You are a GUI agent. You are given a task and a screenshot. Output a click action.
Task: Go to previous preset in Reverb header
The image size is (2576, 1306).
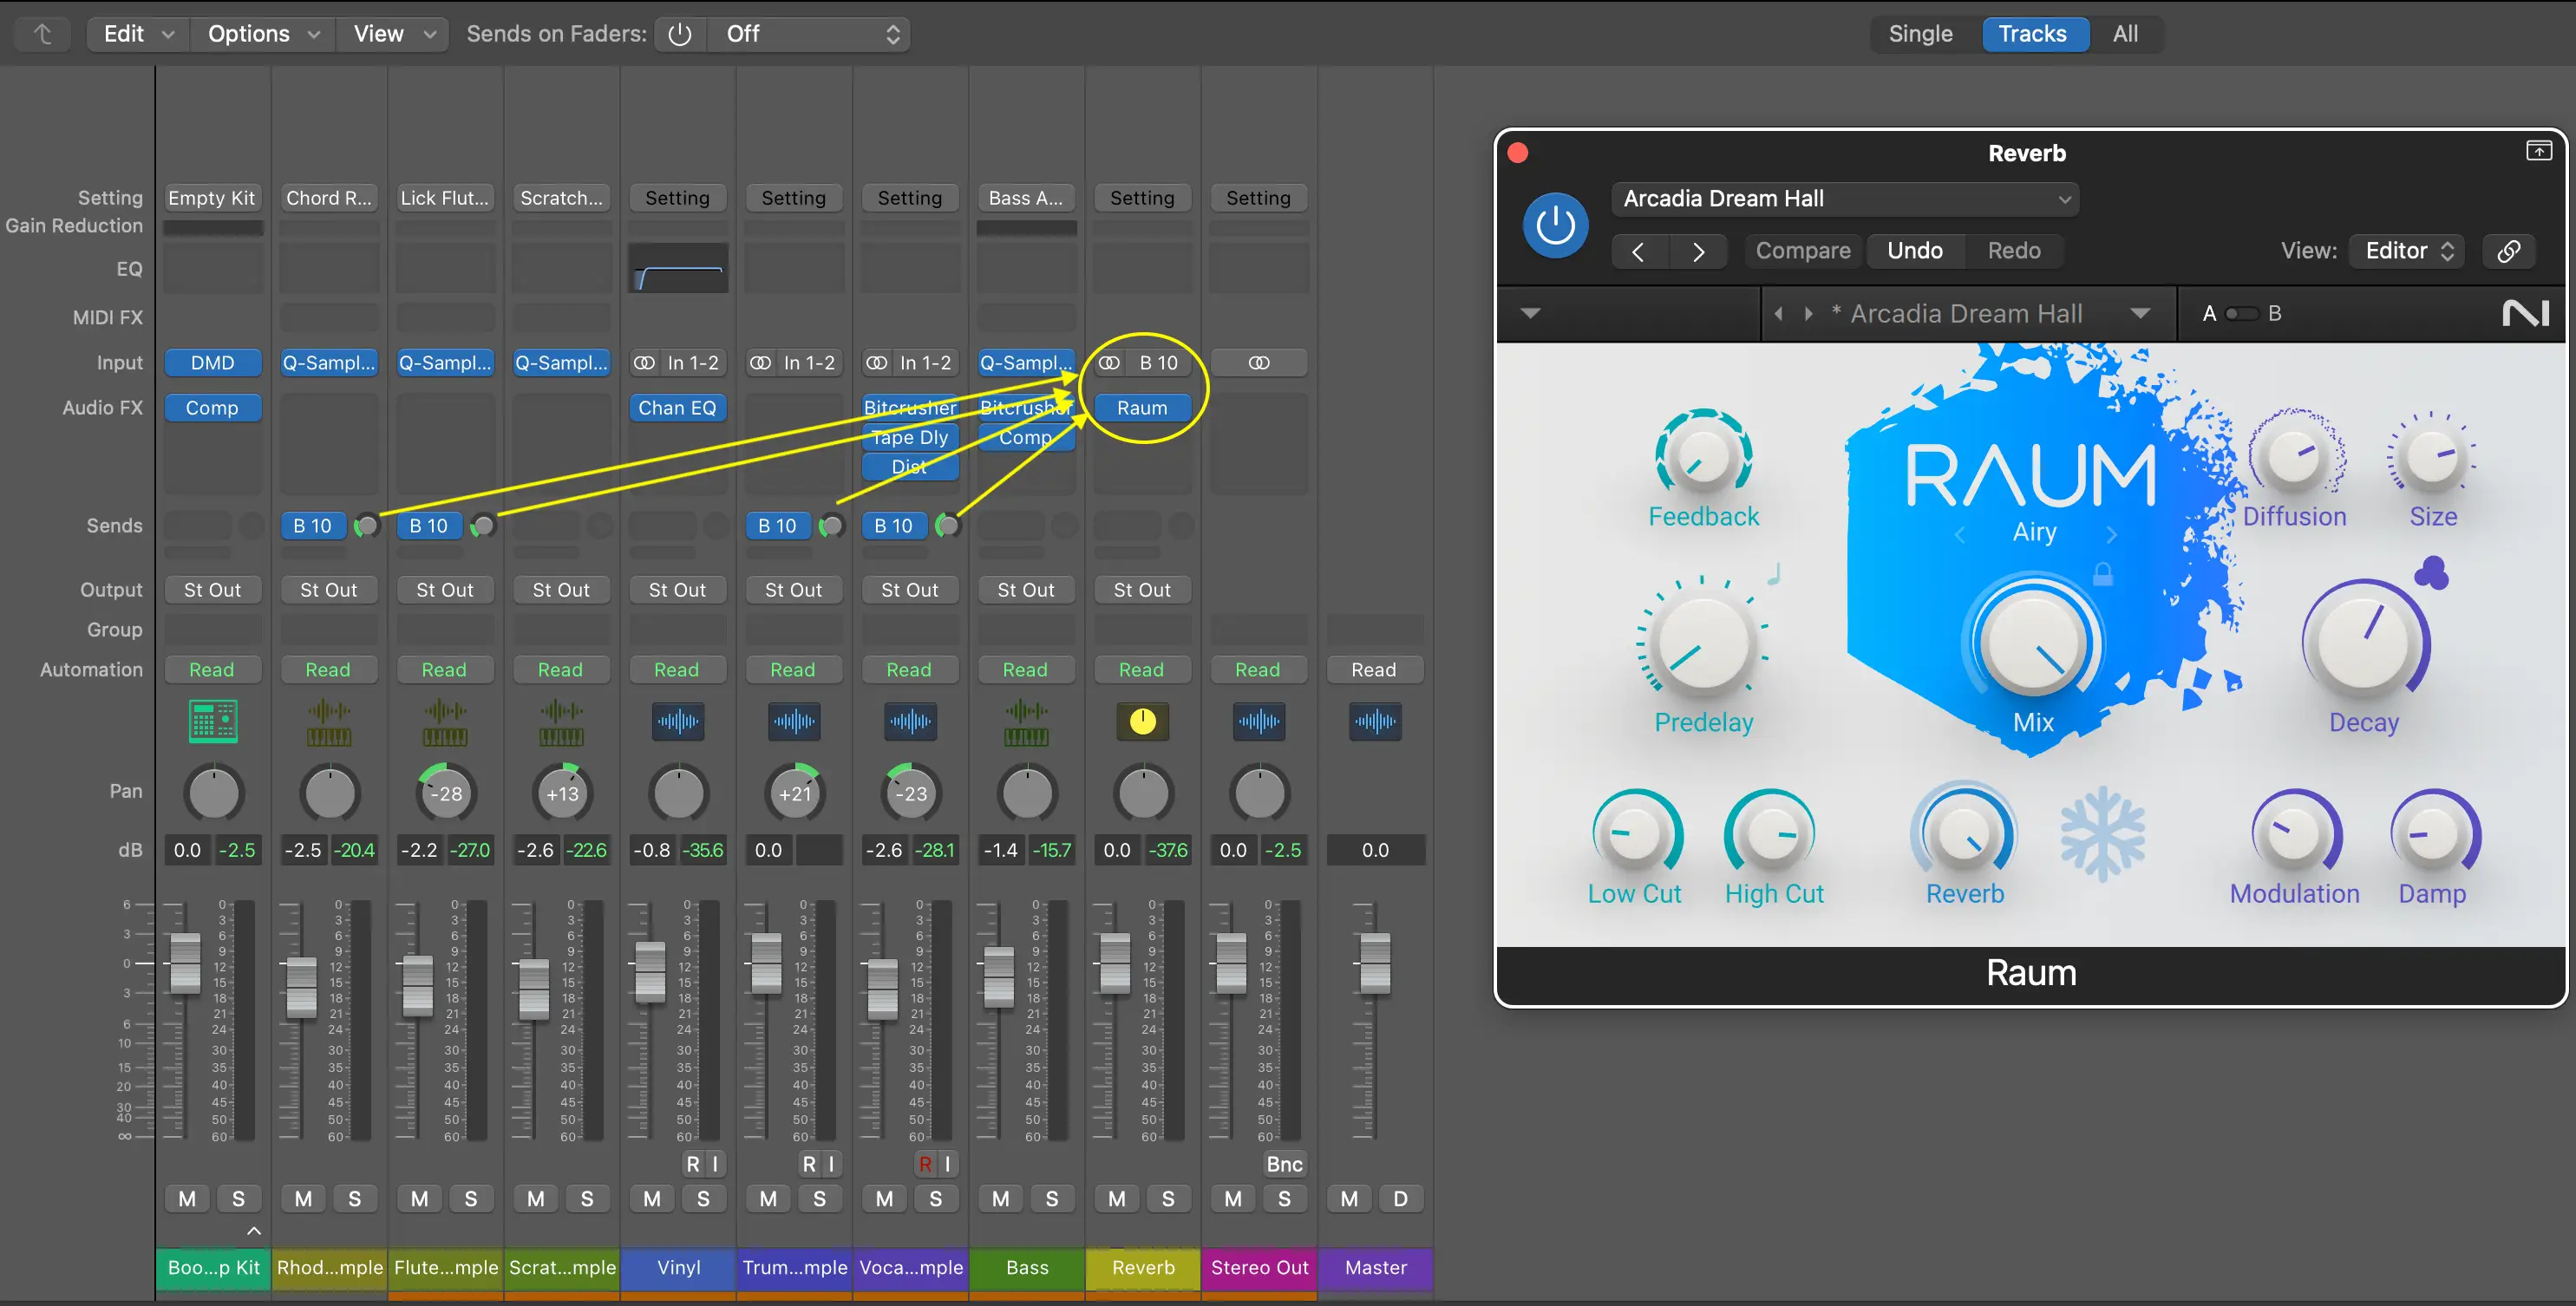[x=1638, y=251]
